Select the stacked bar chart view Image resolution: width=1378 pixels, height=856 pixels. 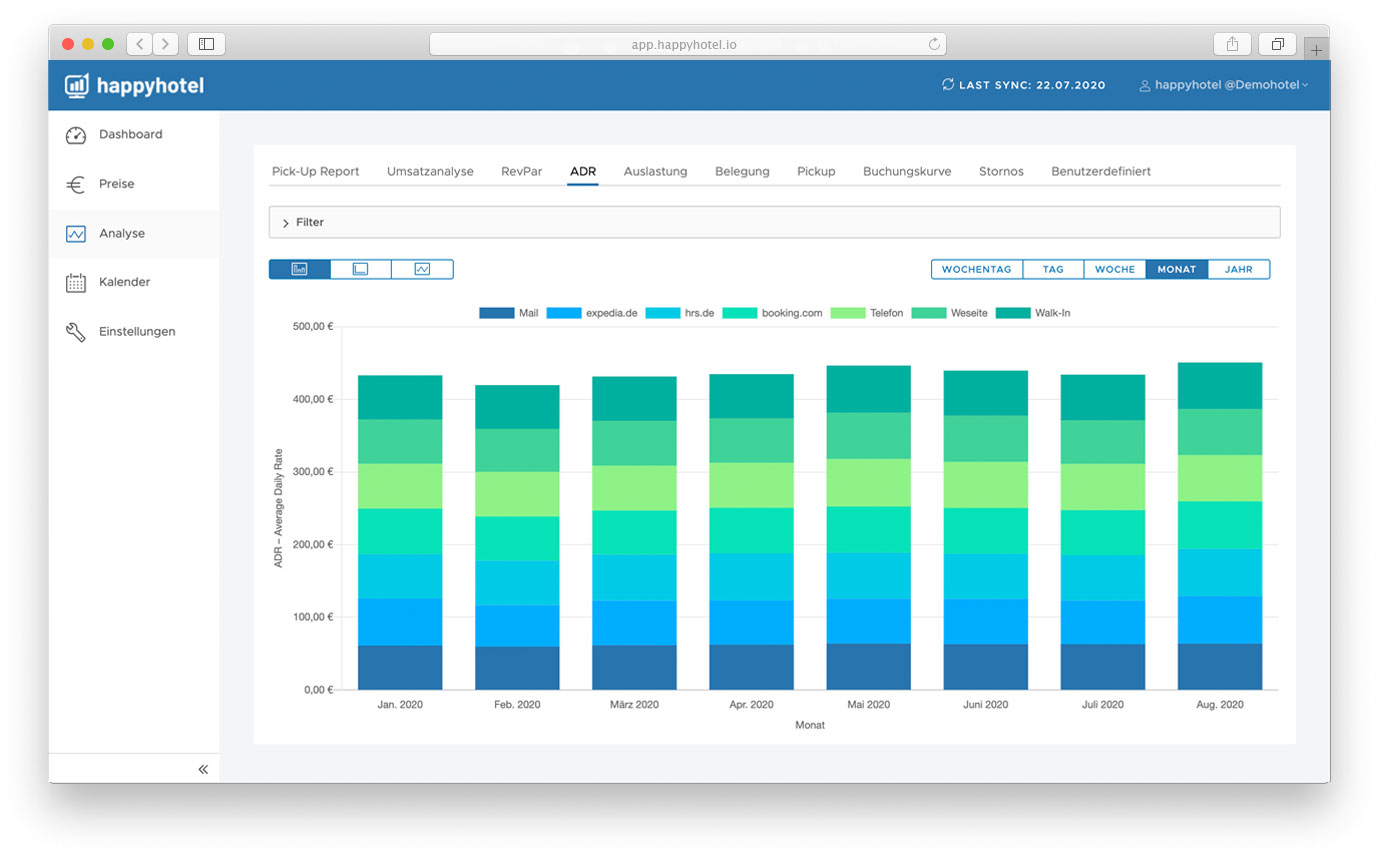click(x=299, y=269)
